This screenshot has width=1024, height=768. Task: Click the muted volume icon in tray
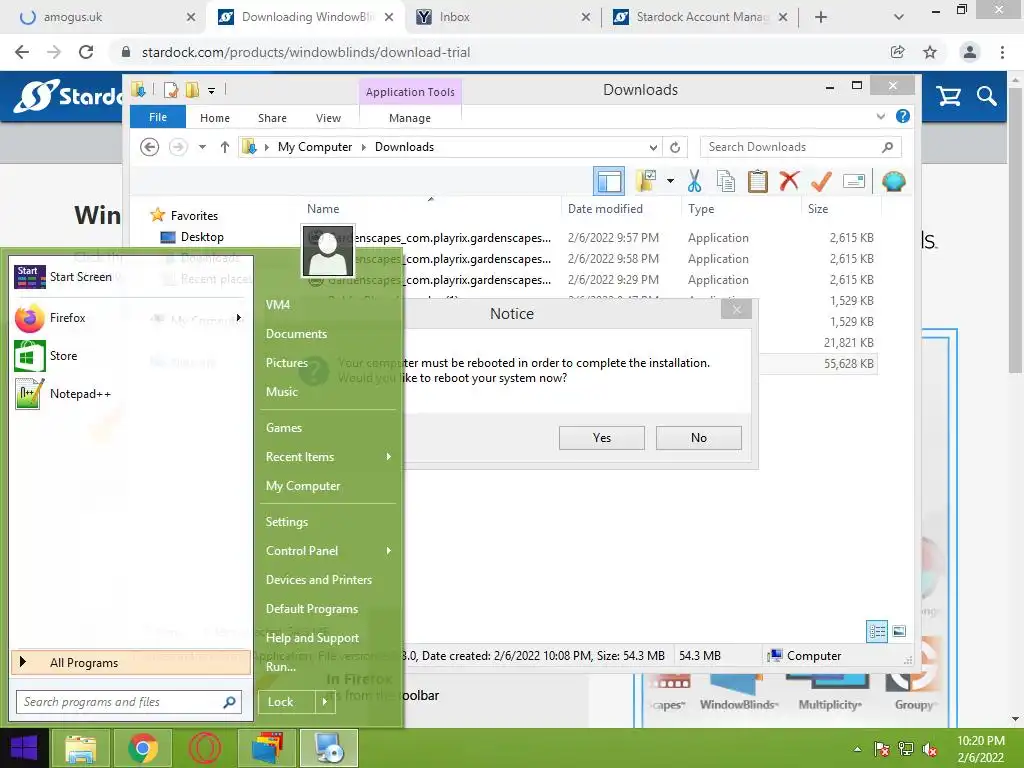coord(930,750)
